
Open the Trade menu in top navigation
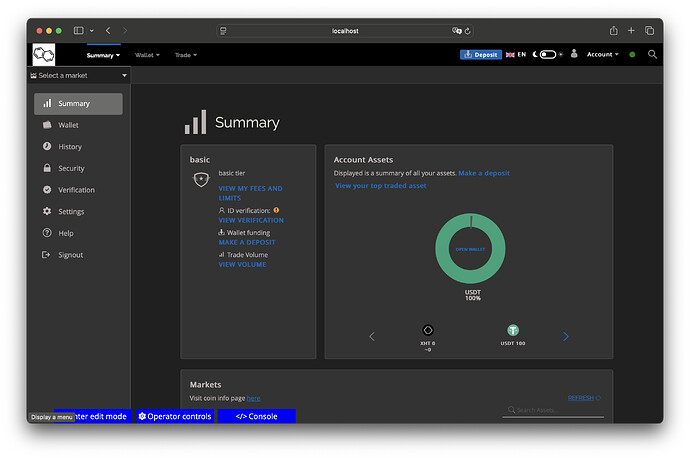pyautogui.click(x=185, y=55)
